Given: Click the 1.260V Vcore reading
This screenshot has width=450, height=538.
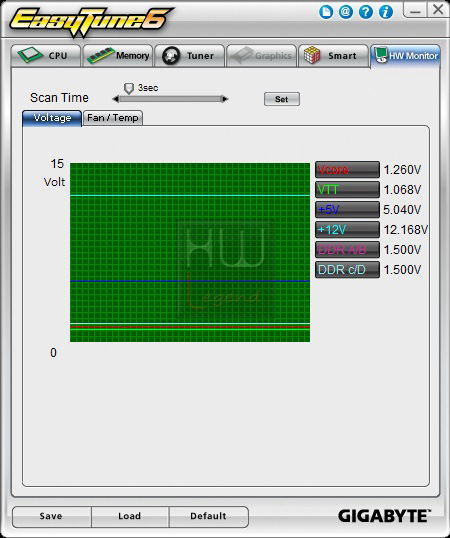Looking at the screenshot, I should point(402,169).
